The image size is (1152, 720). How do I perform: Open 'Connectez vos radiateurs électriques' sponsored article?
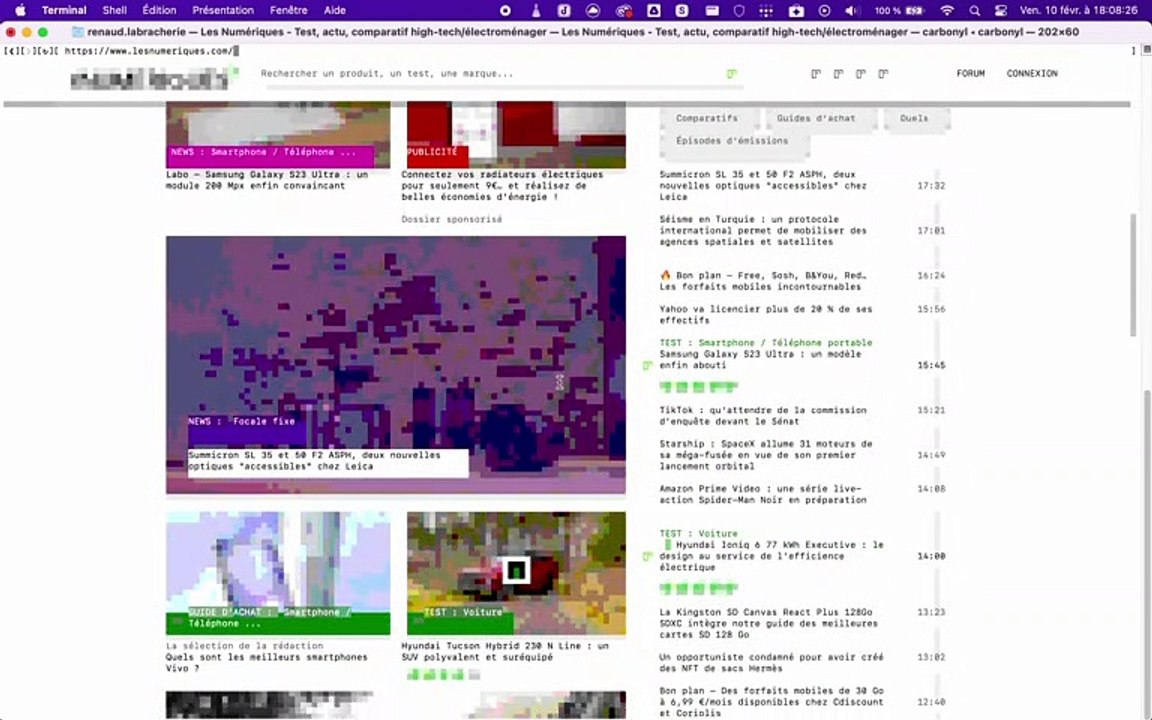(502, 186)
